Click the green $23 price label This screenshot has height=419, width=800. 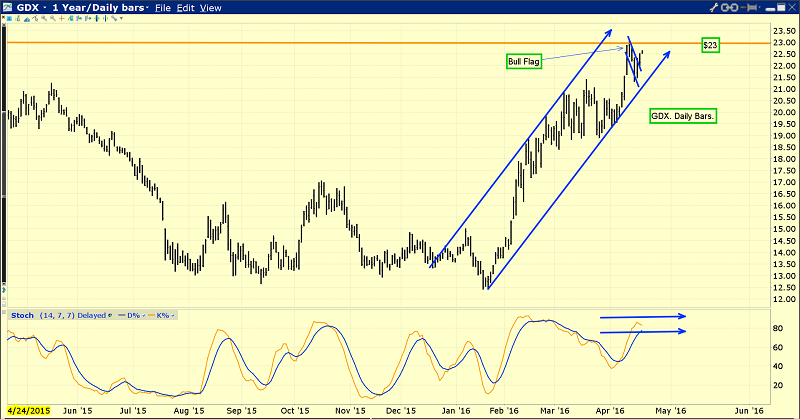(710, 45)
